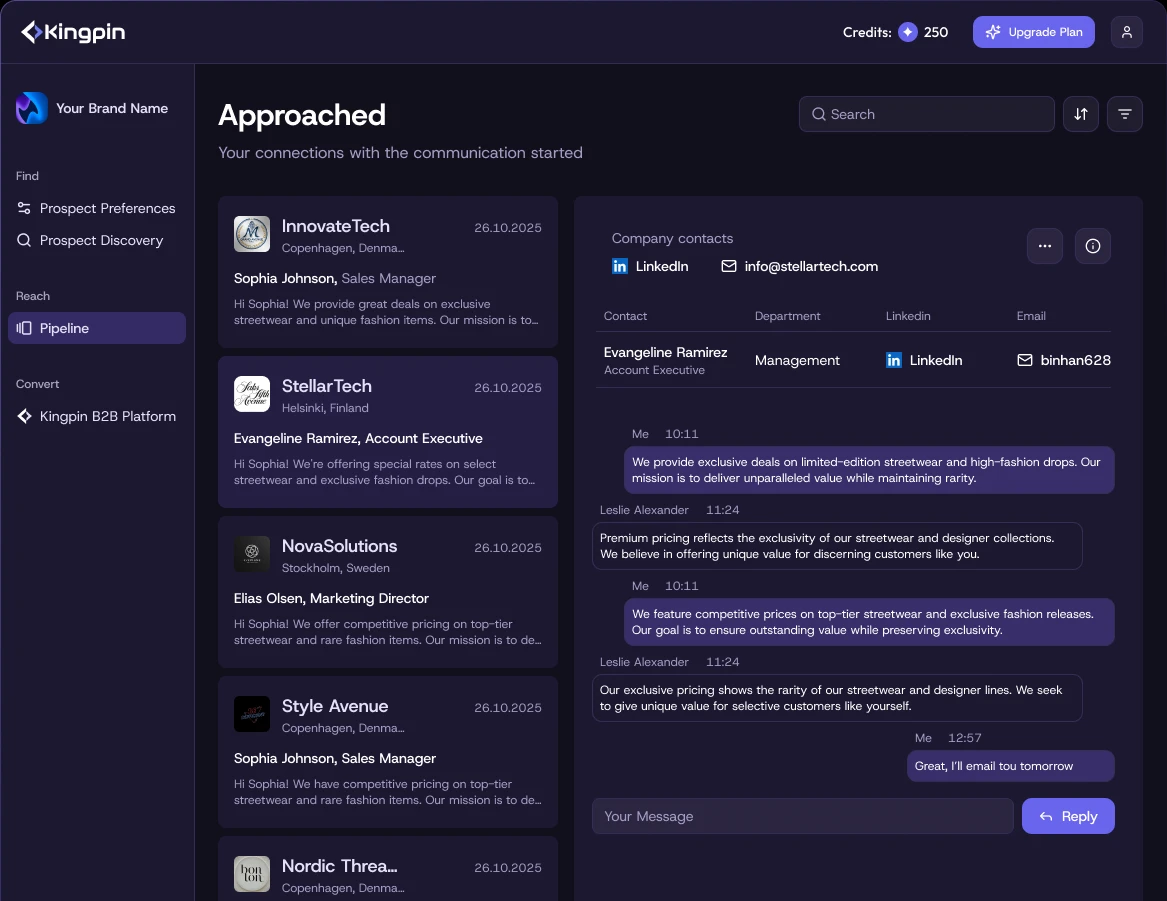Click the Department column header

[x=787, y=316]
